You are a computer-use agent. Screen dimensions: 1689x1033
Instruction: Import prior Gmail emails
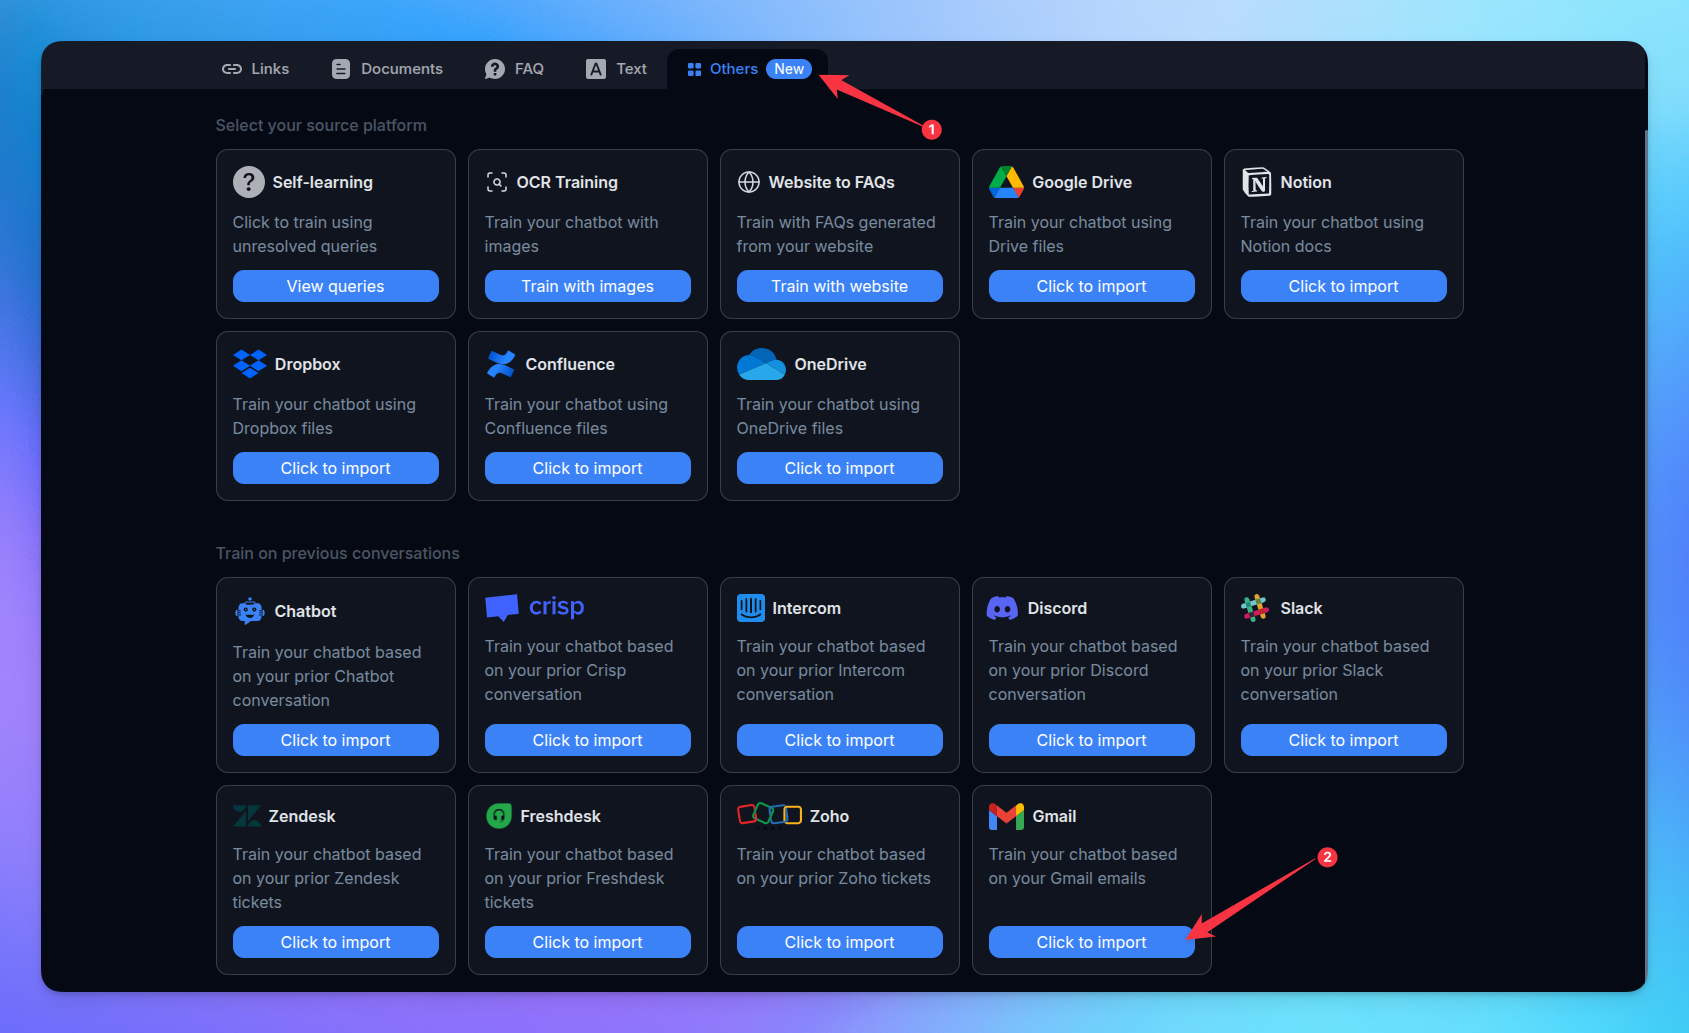click(1091, 942)
